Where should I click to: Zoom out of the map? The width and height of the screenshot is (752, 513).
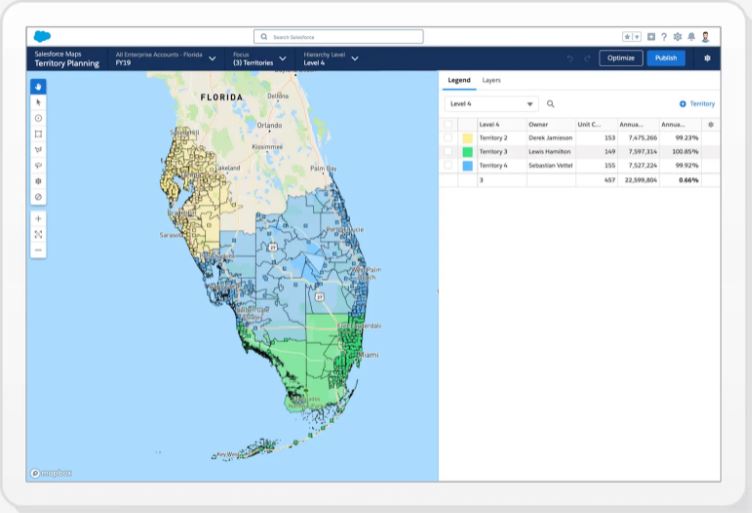tap(38, 249)
